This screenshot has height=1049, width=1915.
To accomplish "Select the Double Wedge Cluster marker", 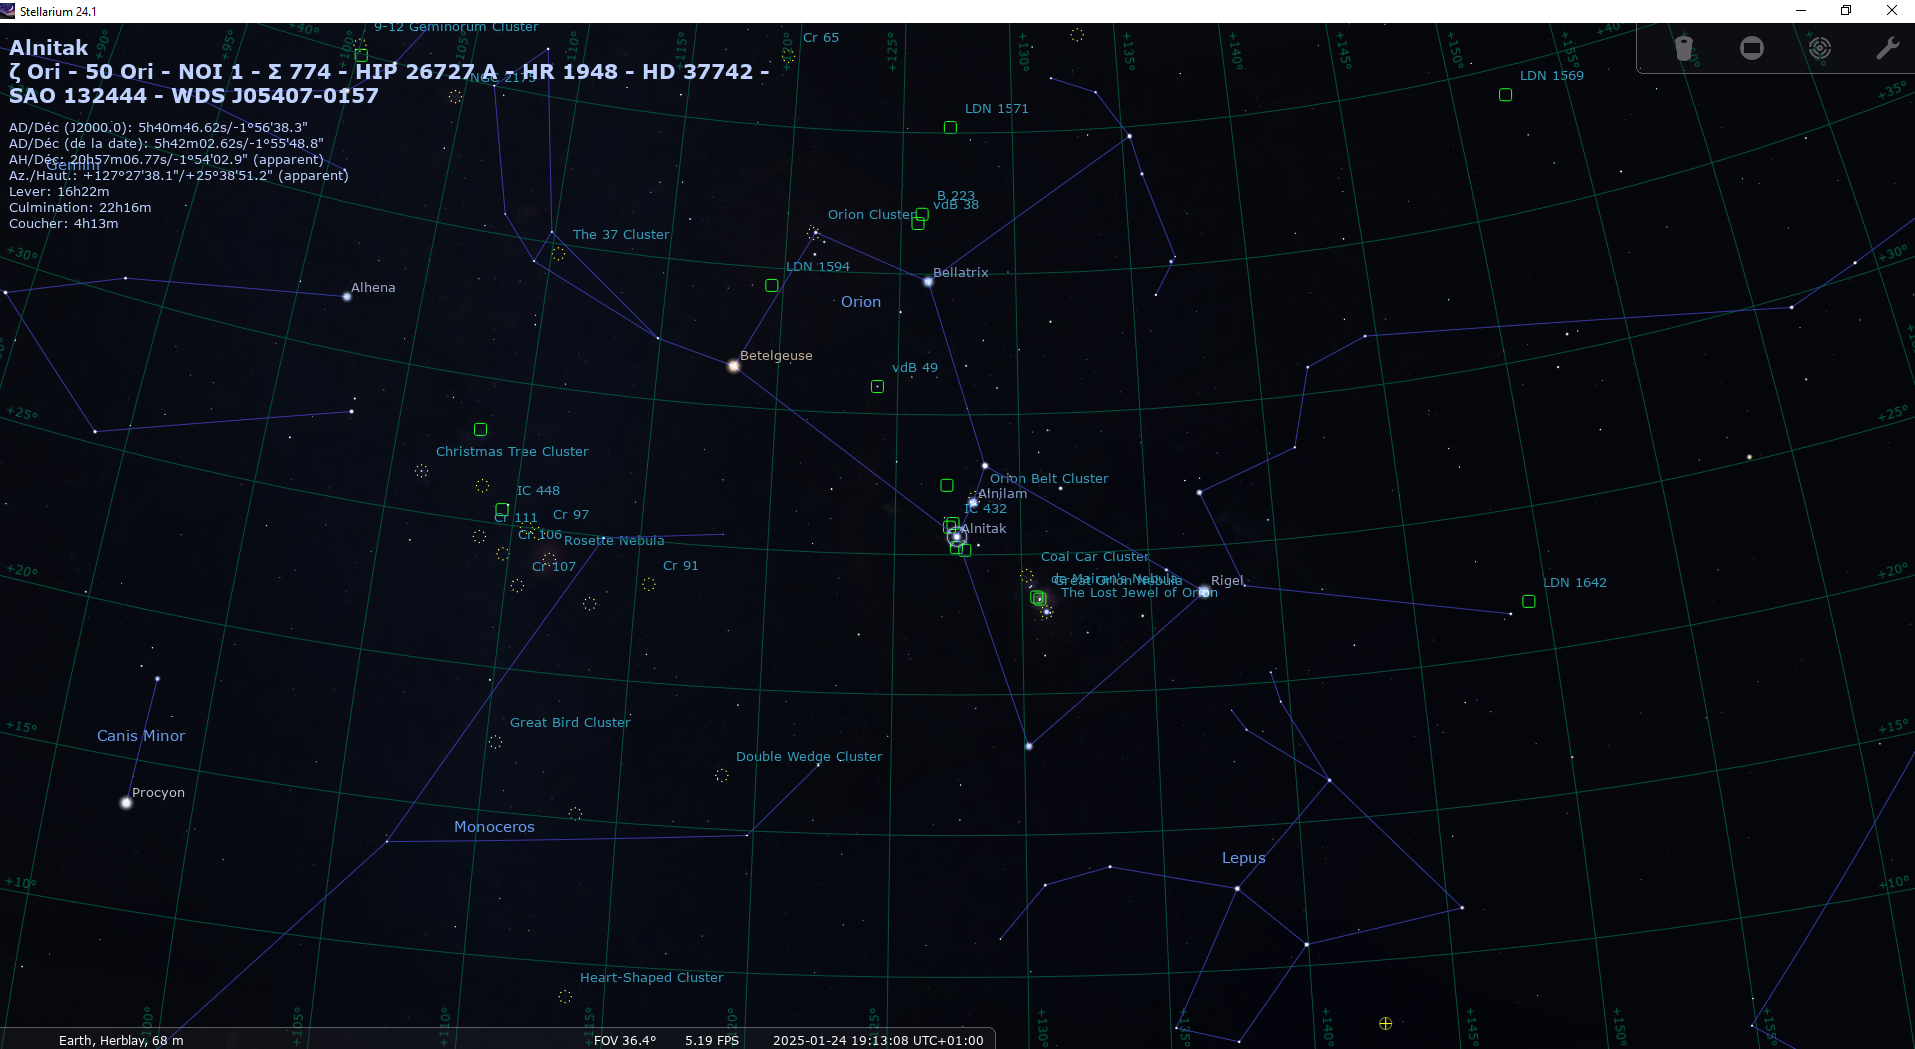I will [722, 775].
